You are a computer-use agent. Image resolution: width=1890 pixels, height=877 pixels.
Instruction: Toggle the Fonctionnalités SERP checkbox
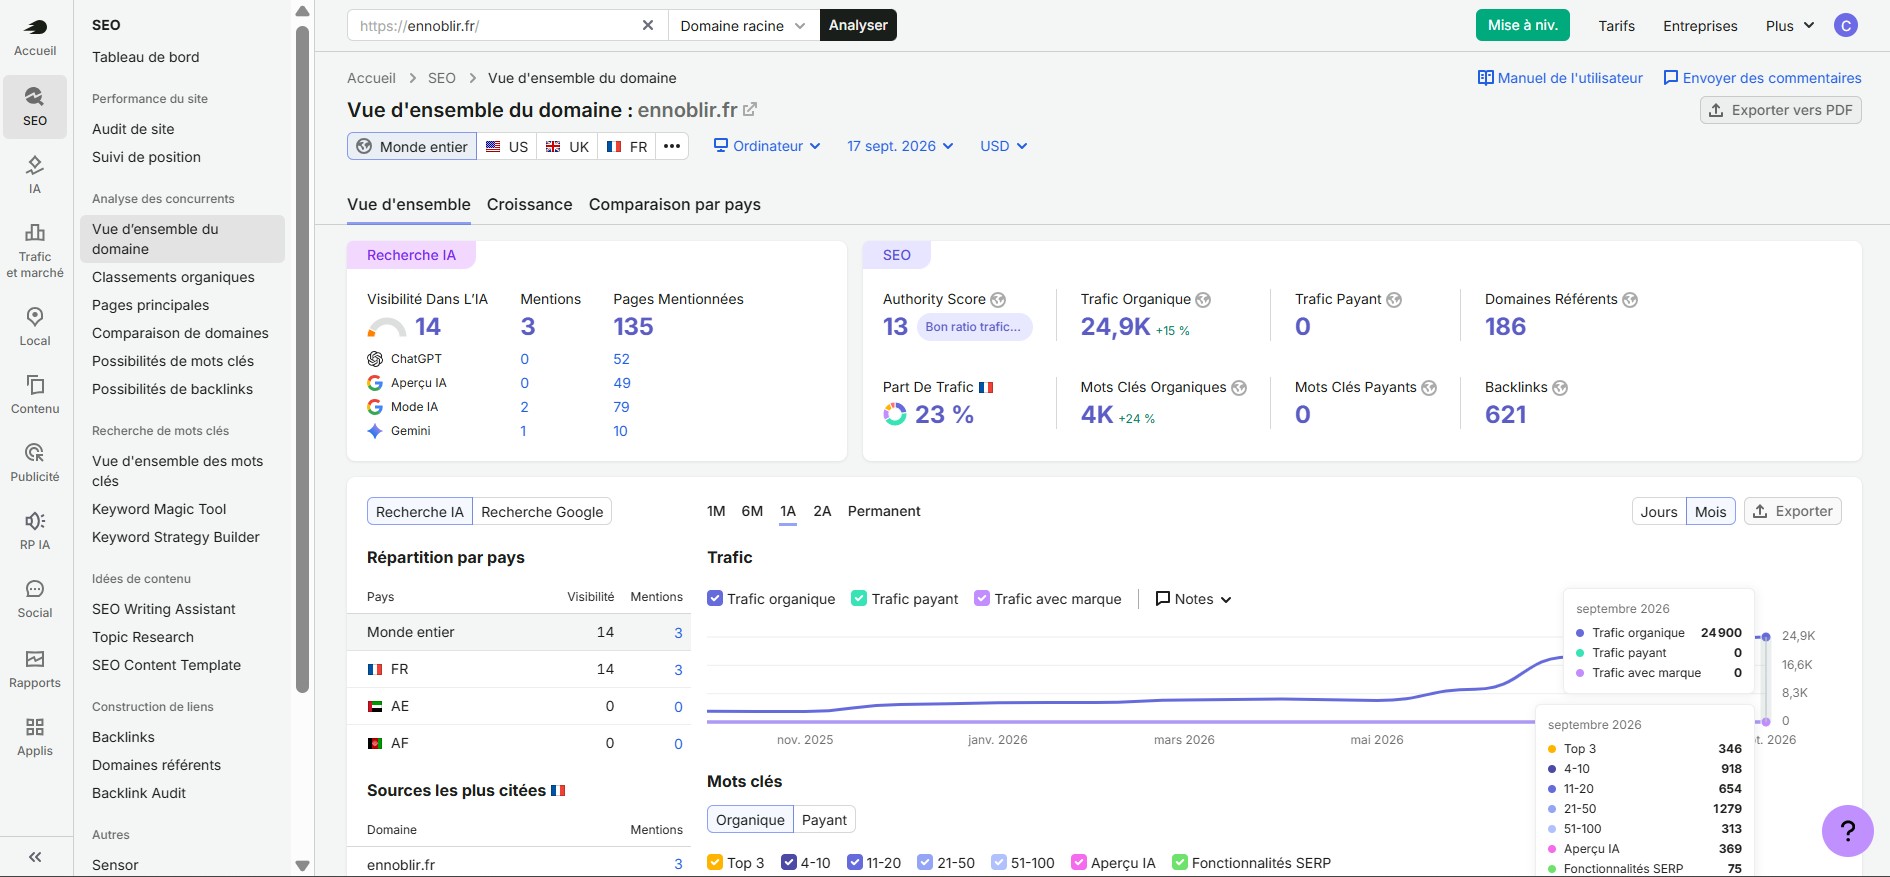[x=1180, y=862]
